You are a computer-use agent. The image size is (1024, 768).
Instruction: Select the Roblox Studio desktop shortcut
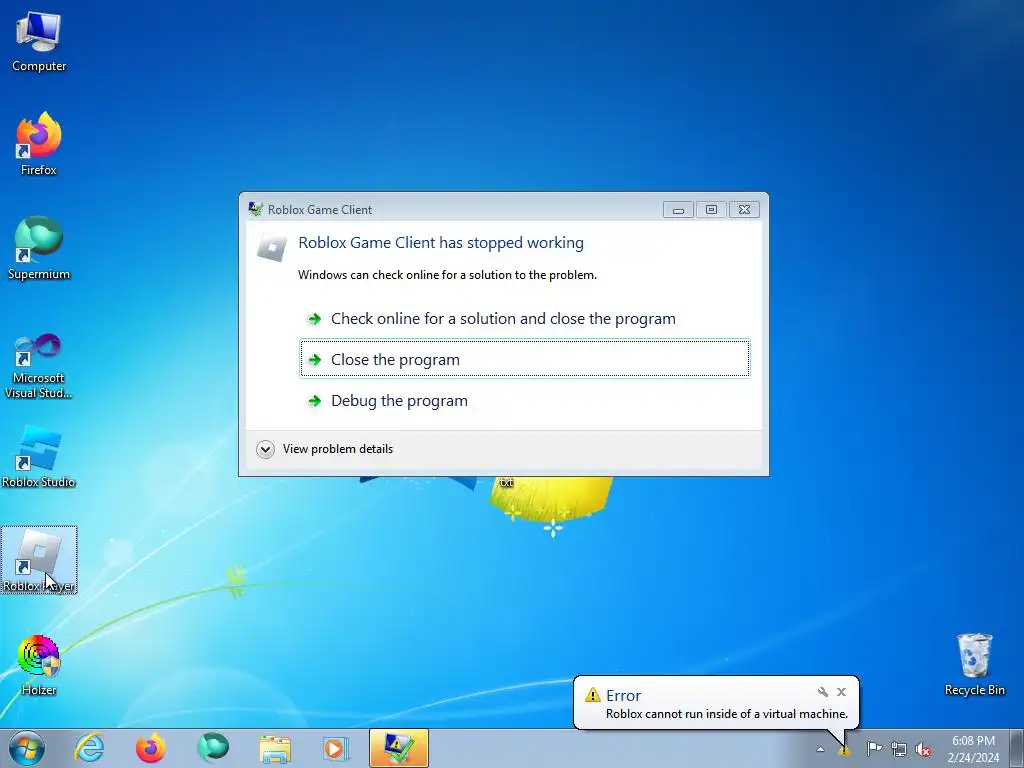(39, 456)
